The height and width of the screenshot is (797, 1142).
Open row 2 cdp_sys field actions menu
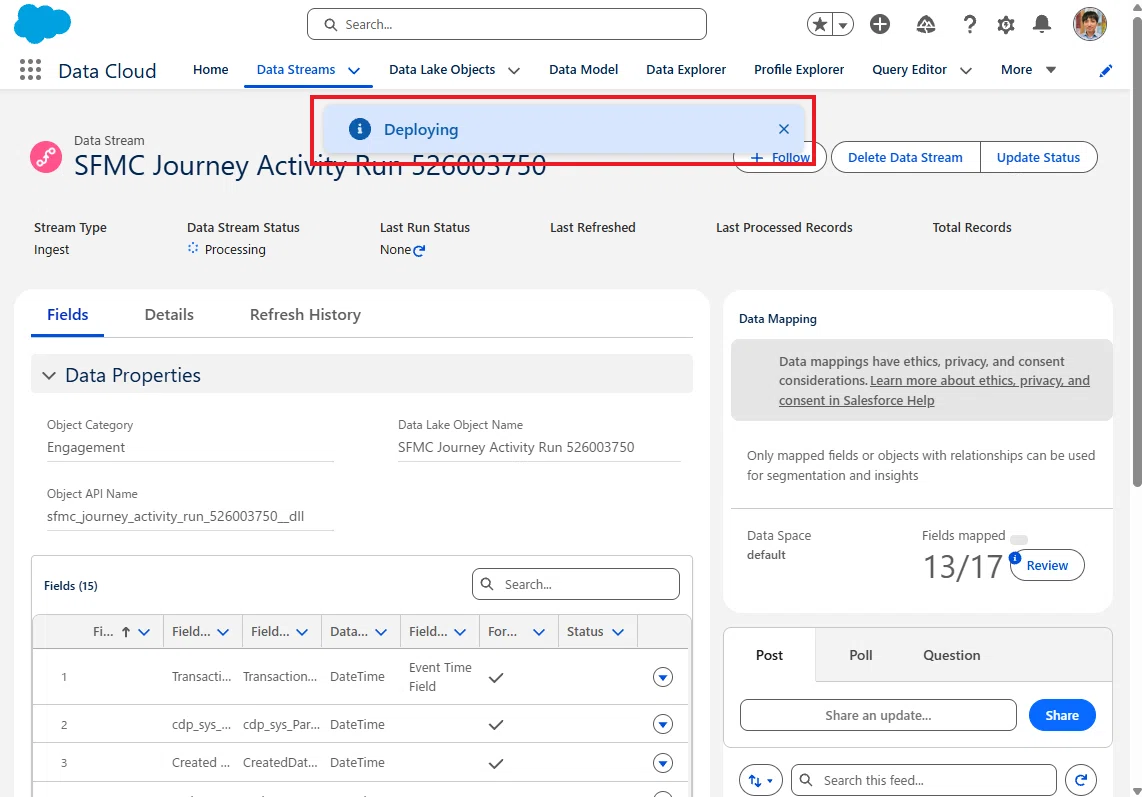663,724
